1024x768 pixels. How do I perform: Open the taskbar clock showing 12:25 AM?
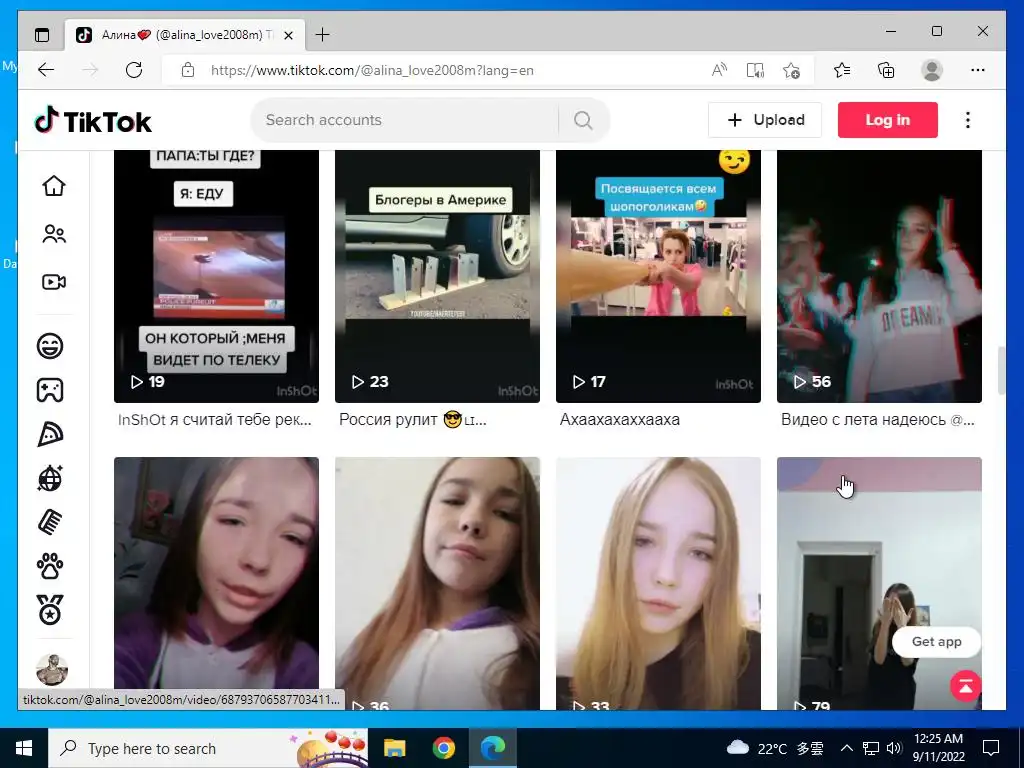(x=938, y=748)
